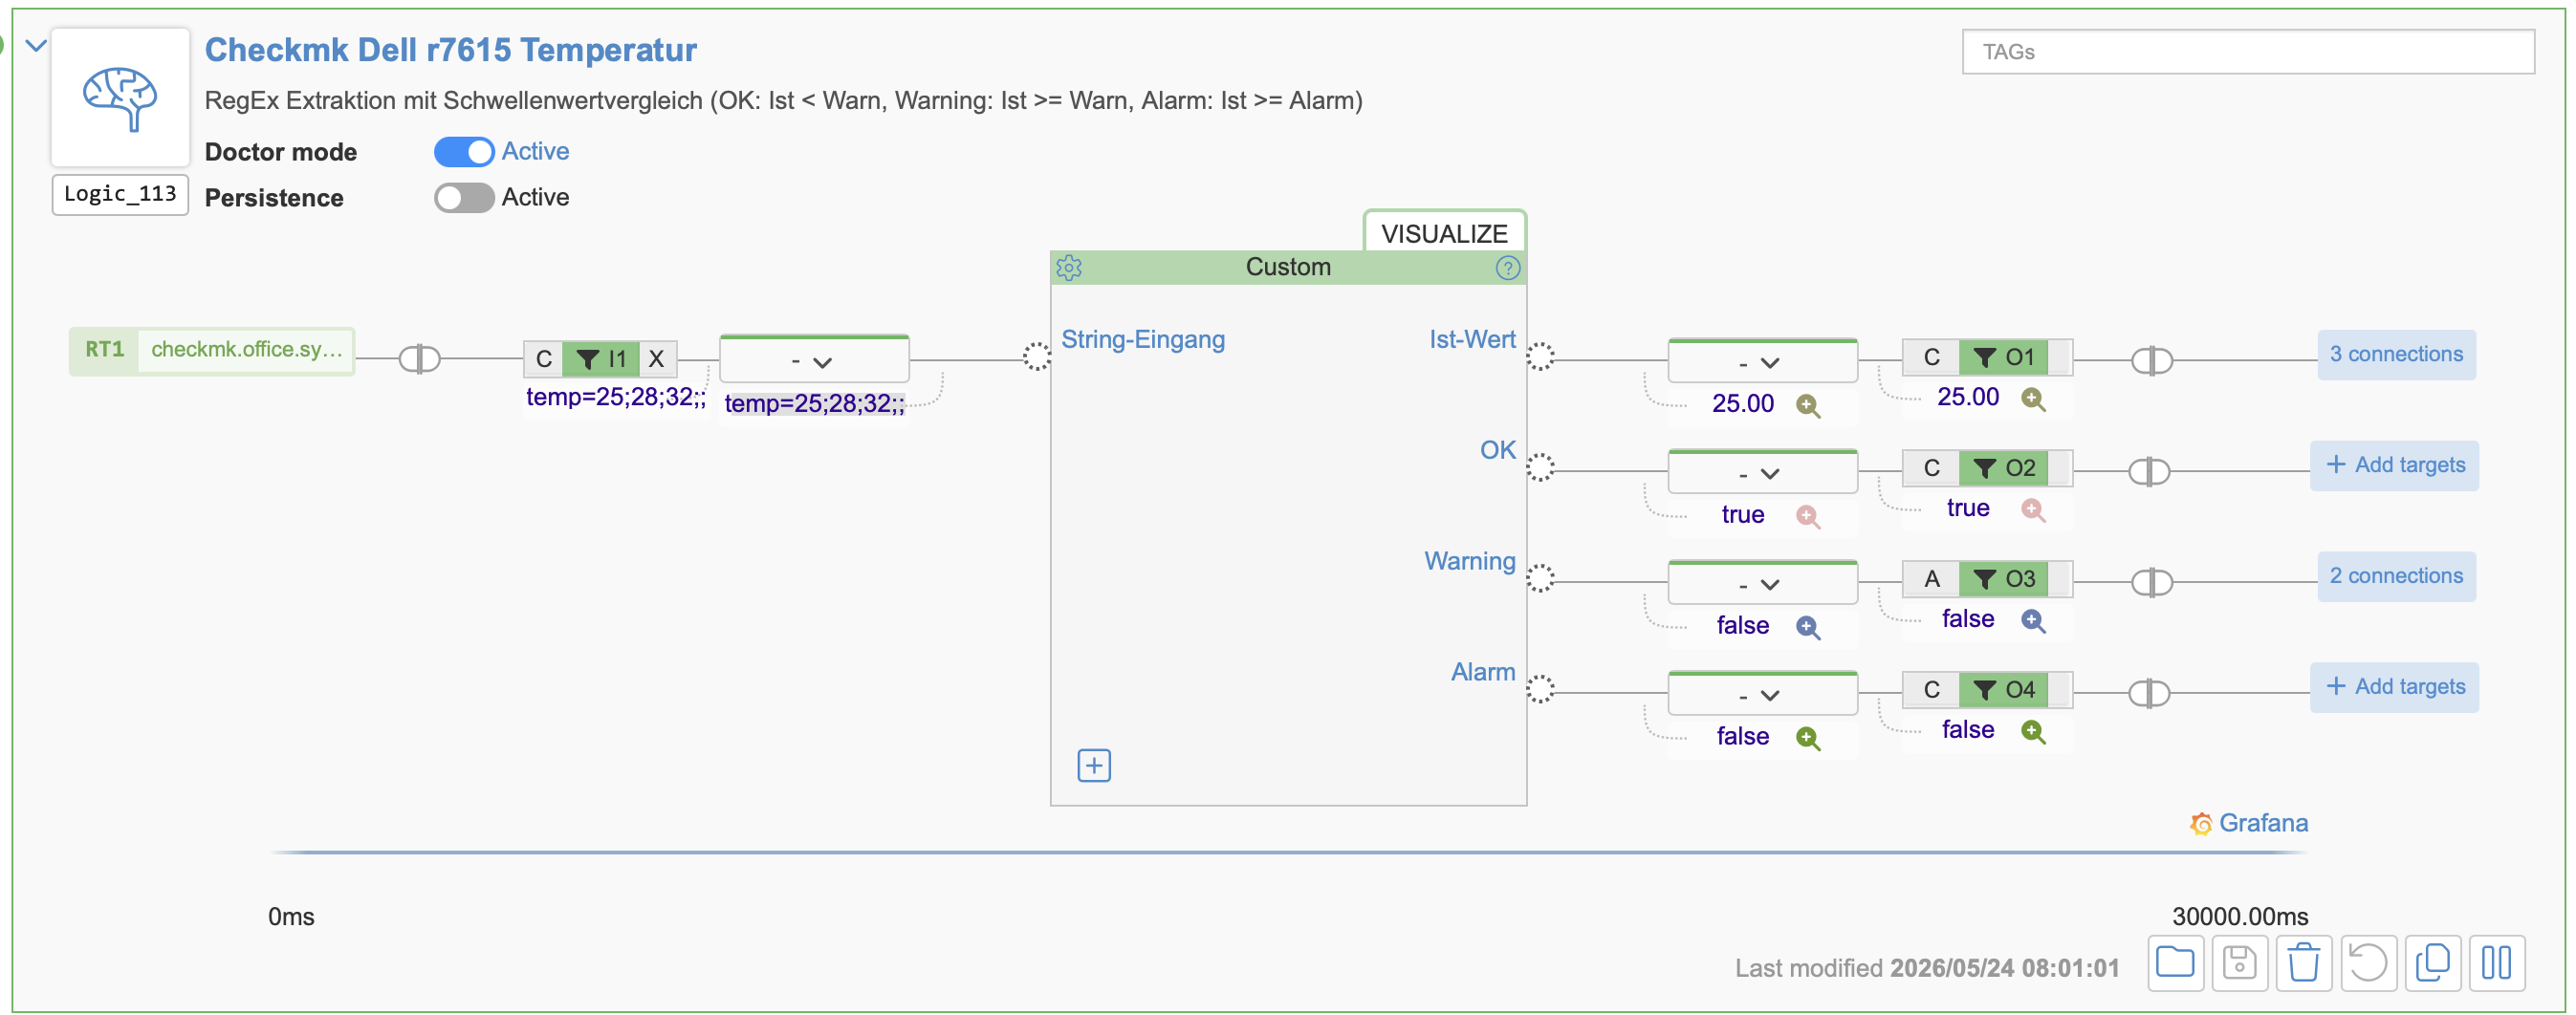Open the Alarm output dropdown

coord(1762,694)
